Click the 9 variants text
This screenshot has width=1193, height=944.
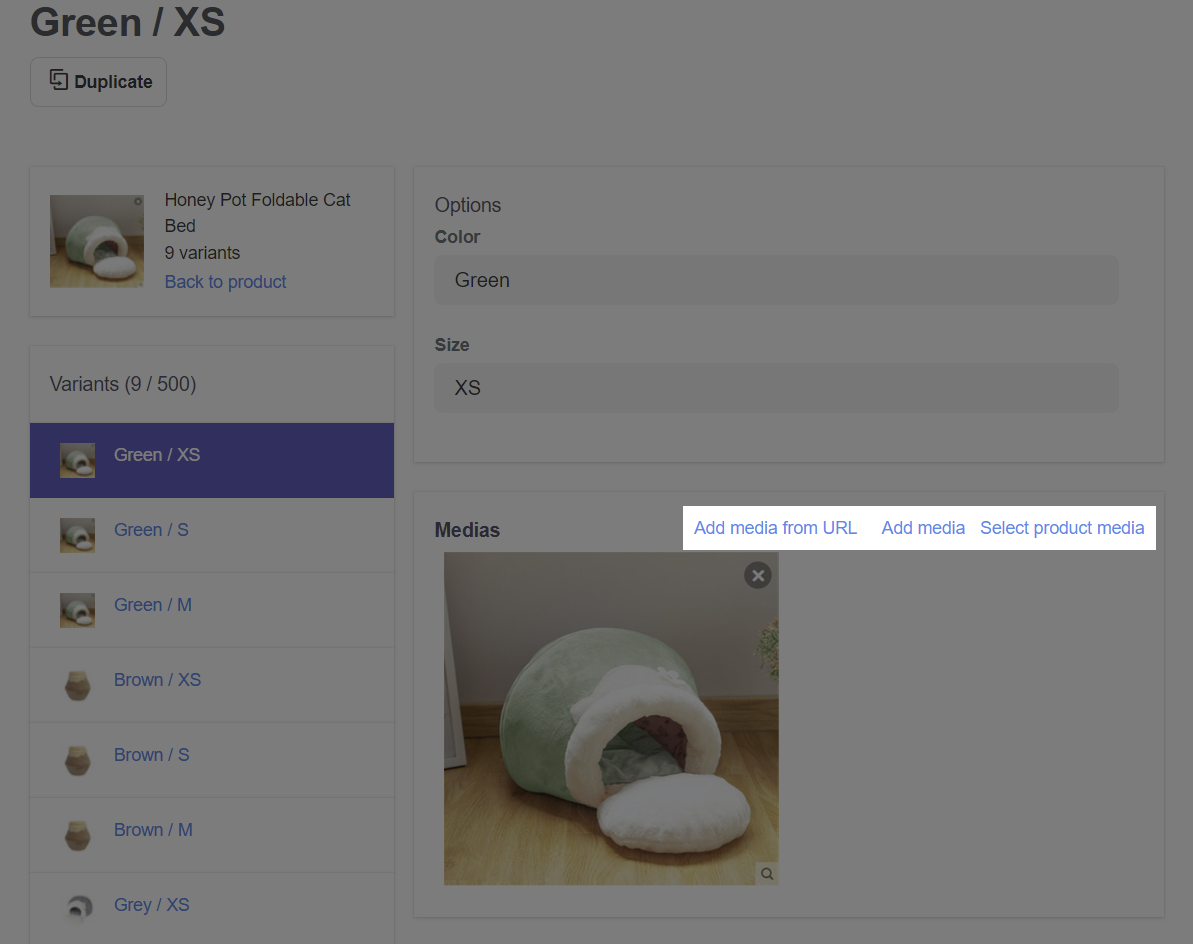(202, 253)
